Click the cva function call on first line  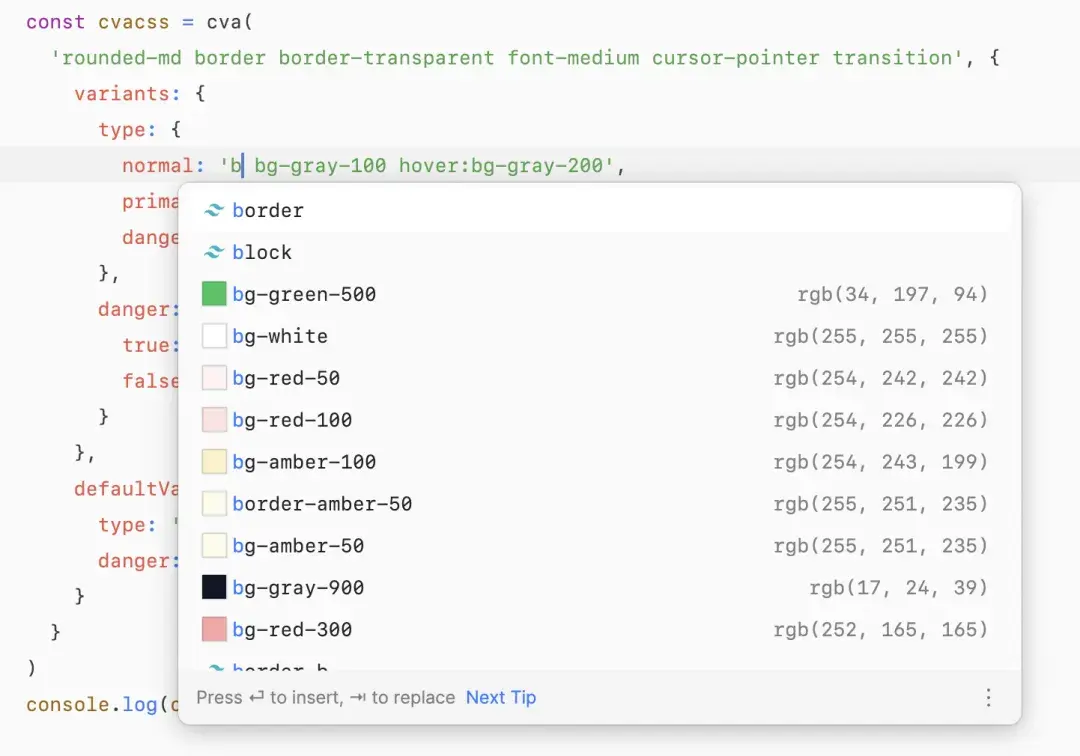tap(225, 22)
